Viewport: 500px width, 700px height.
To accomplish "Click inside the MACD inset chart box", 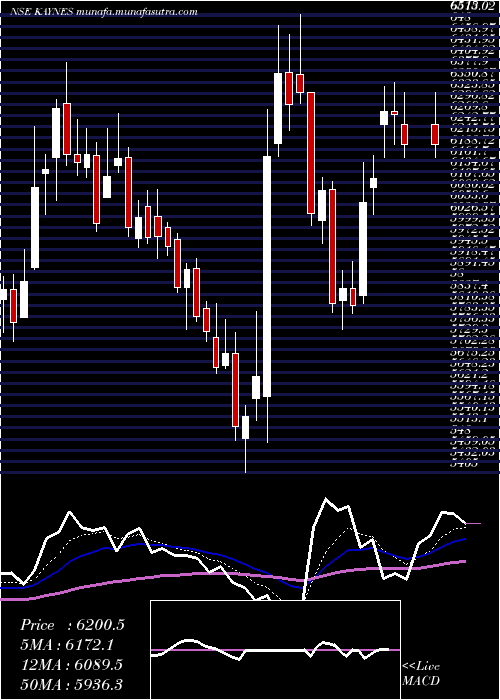I will (275, 650).
